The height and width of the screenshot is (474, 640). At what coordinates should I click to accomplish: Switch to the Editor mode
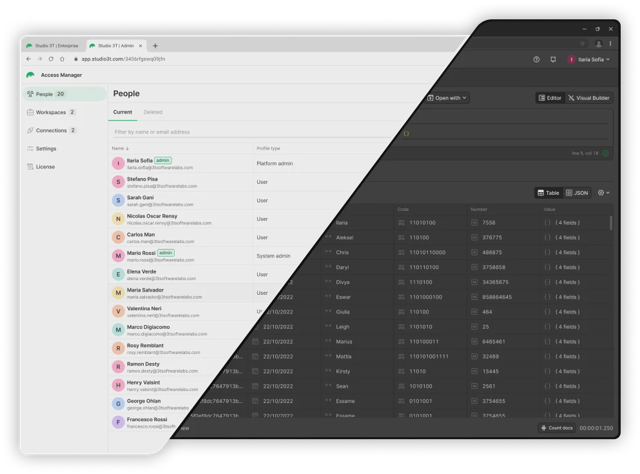pyautogui.click(x=550, y=98)
